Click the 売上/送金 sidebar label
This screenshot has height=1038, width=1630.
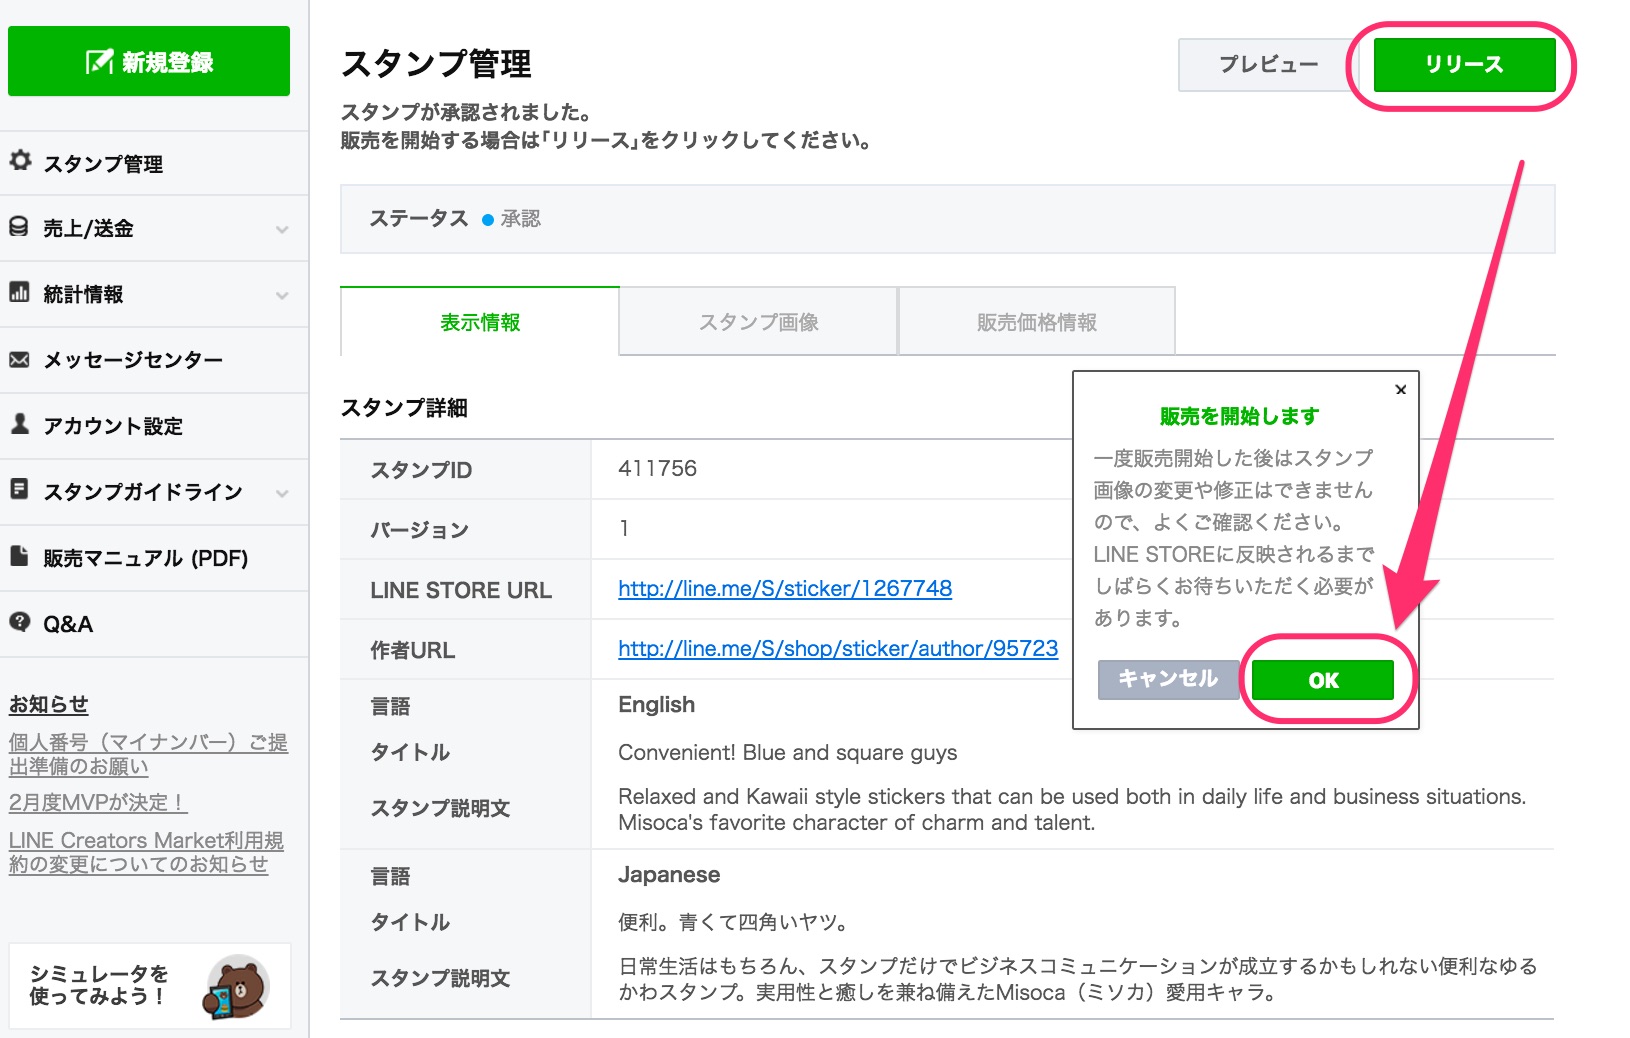point(88,229)
